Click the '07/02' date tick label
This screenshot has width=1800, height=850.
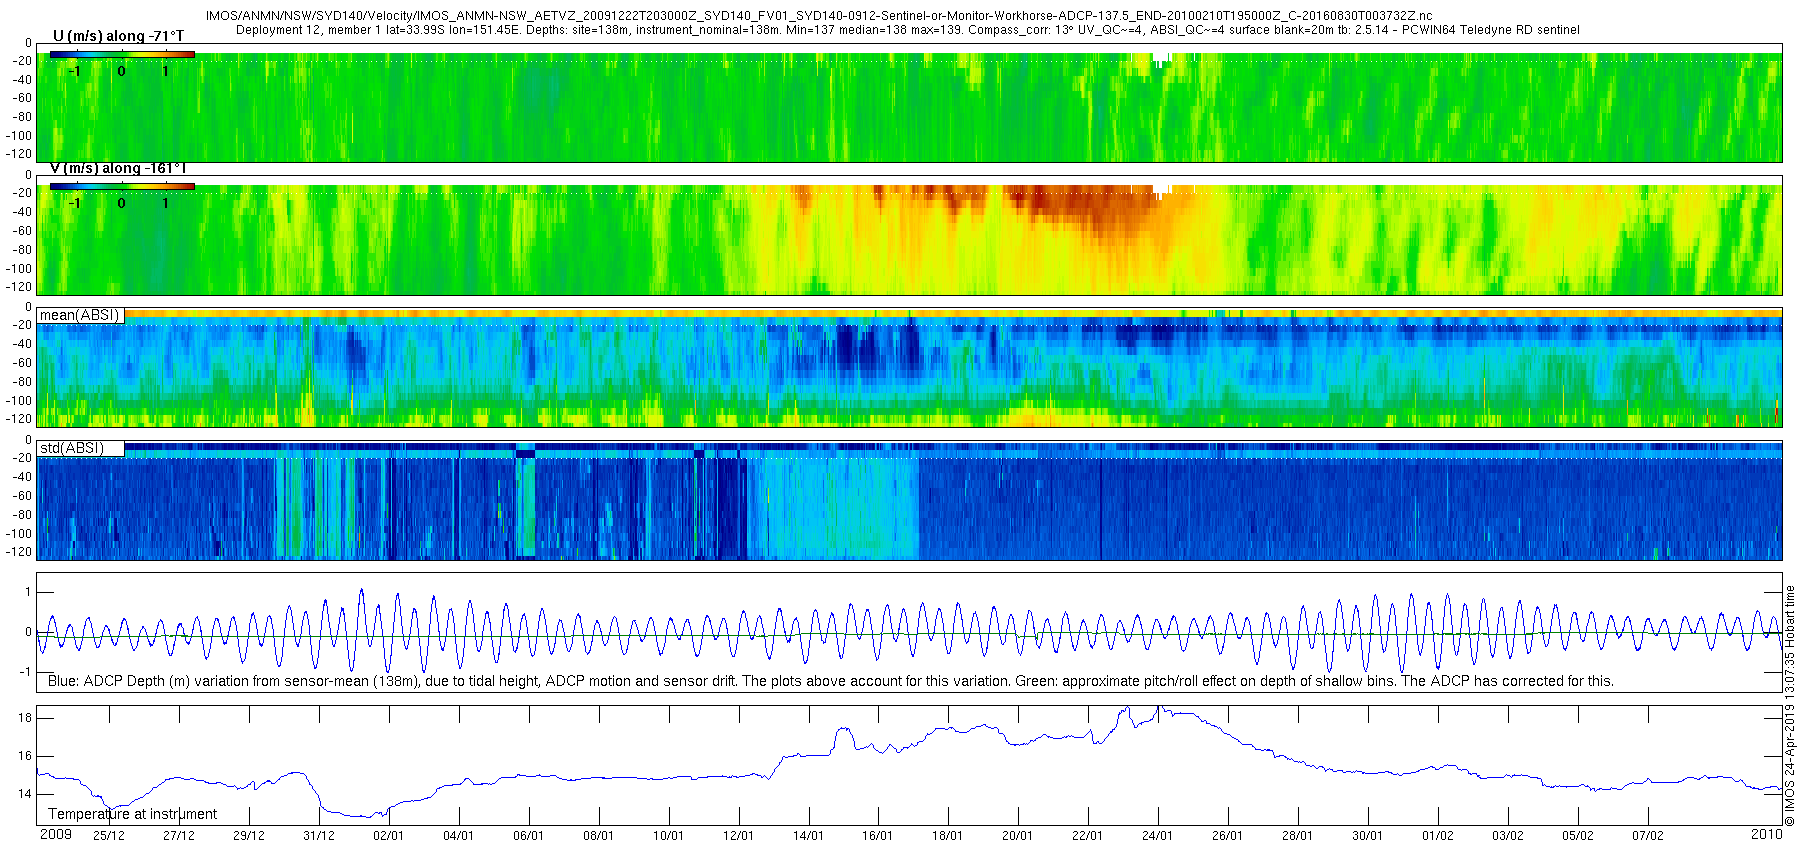click(x=1648, y=836)
